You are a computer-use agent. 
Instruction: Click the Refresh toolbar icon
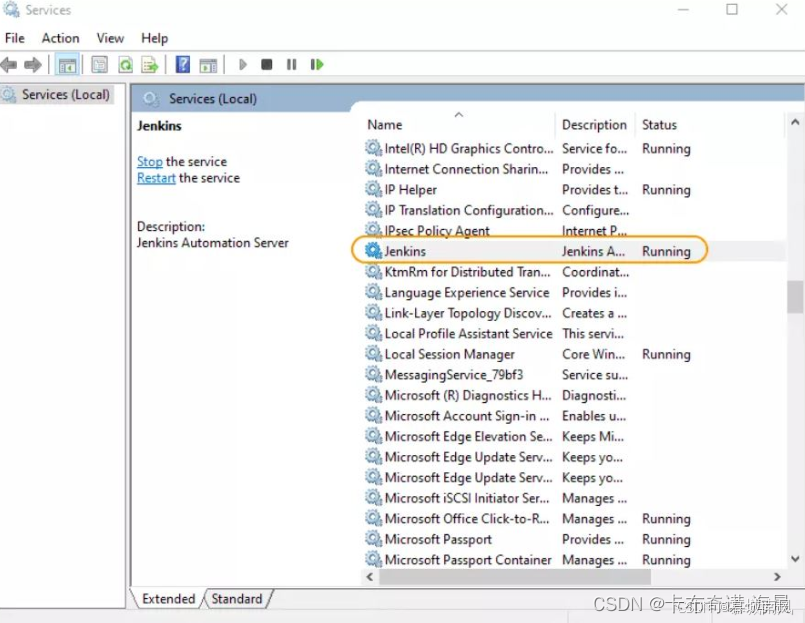coord(125,65)
